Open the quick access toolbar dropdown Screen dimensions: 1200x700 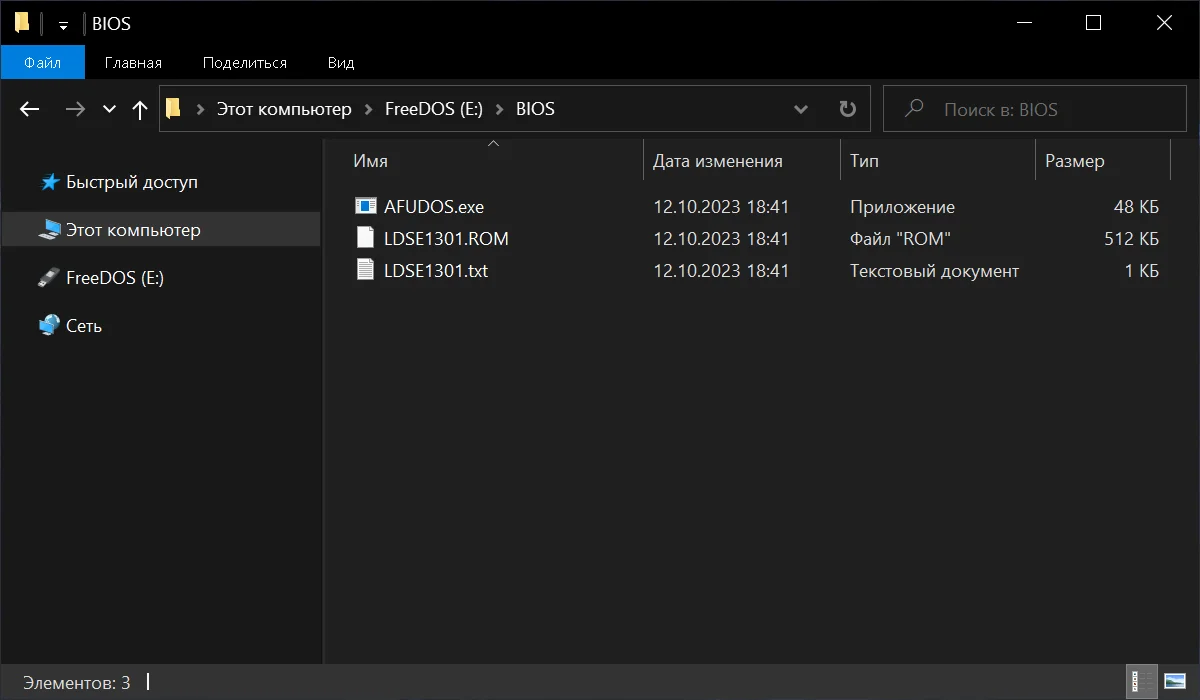(x=63, y=25)
